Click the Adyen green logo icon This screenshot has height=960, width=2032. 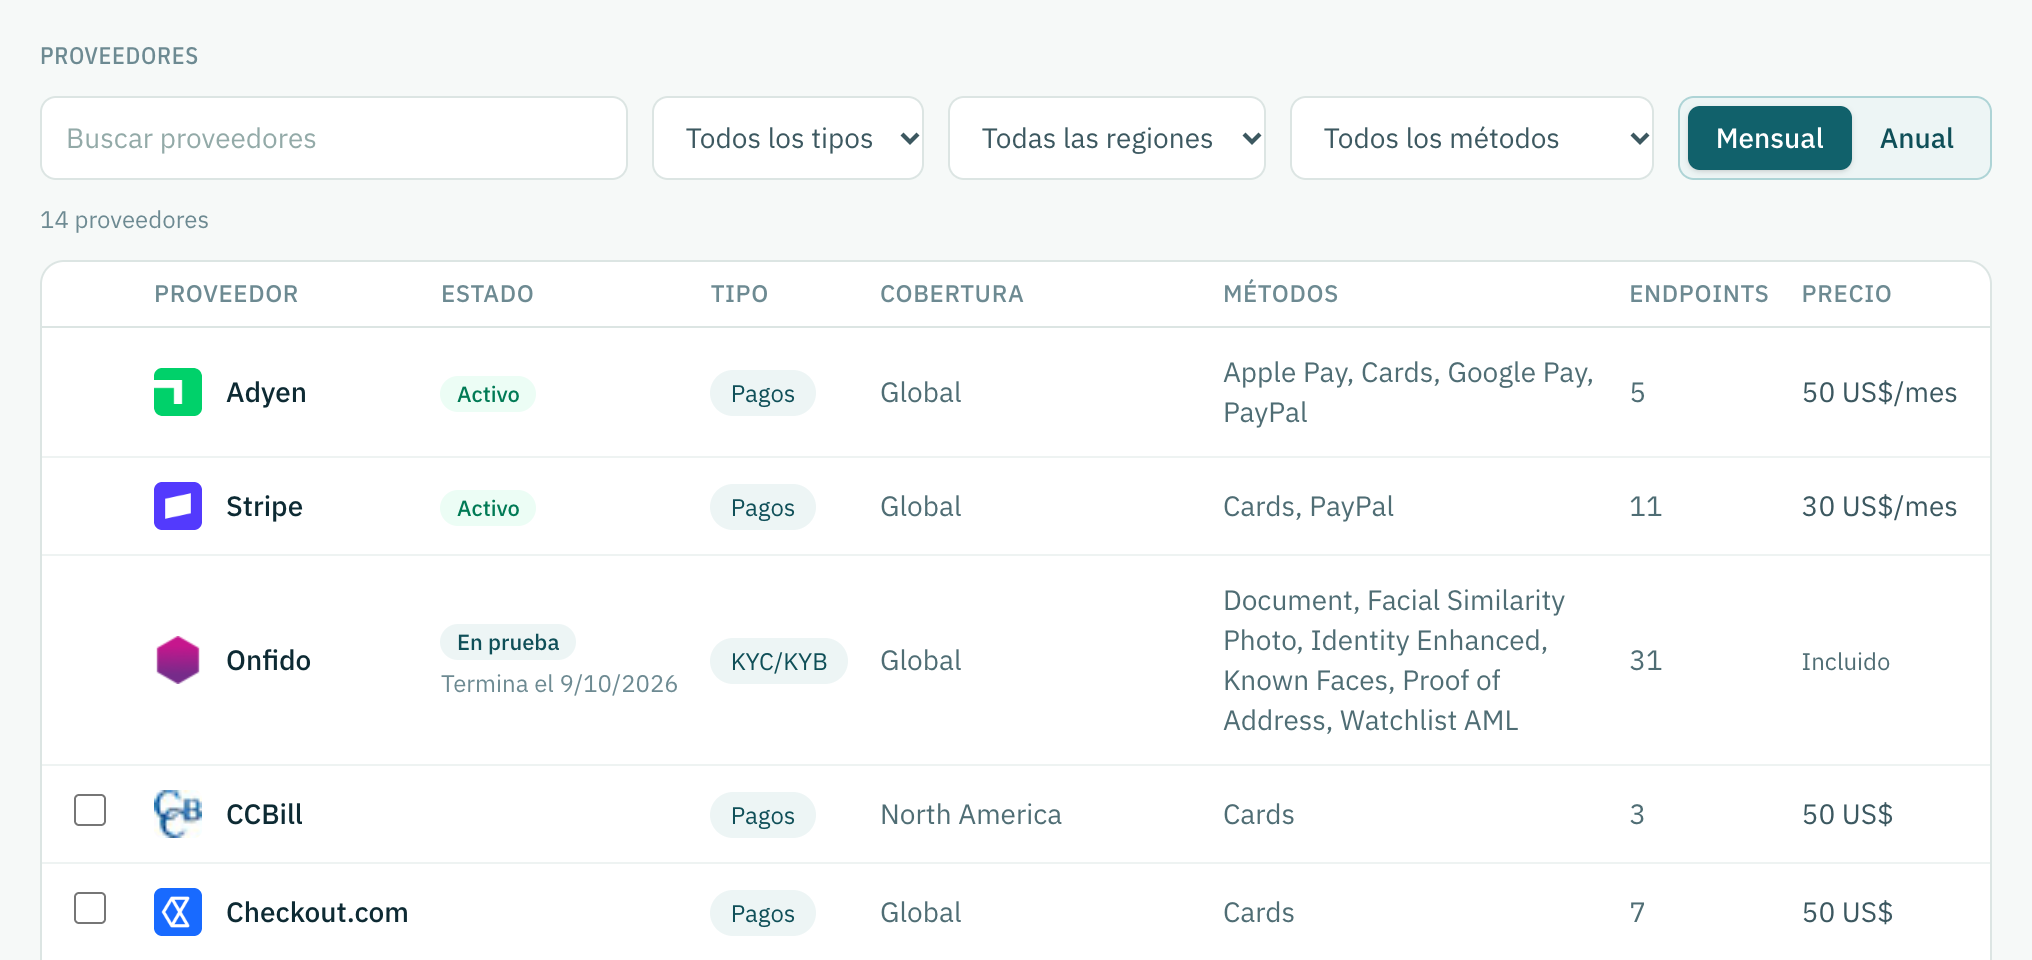178,392
